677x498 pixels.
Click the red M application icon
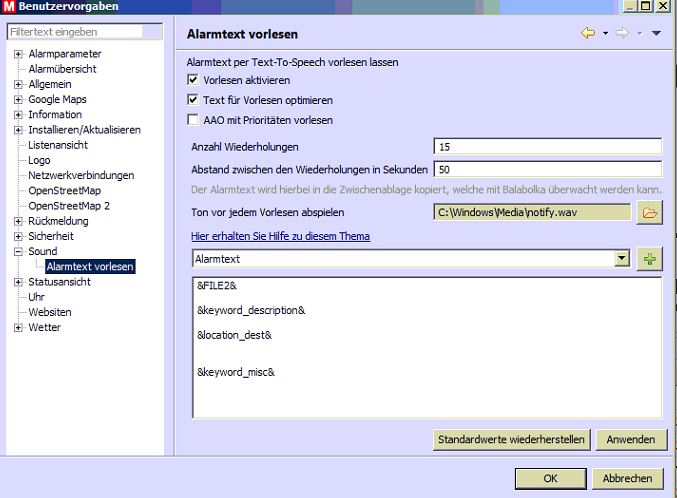[x=8, y=7]
